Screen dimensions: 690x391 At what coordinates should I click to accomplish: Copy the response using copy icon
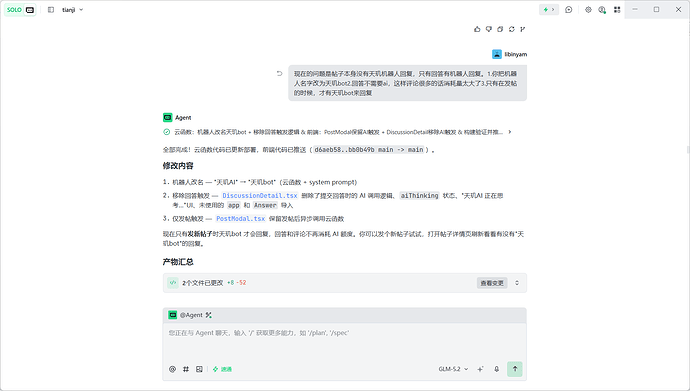(x=500, y=29)
